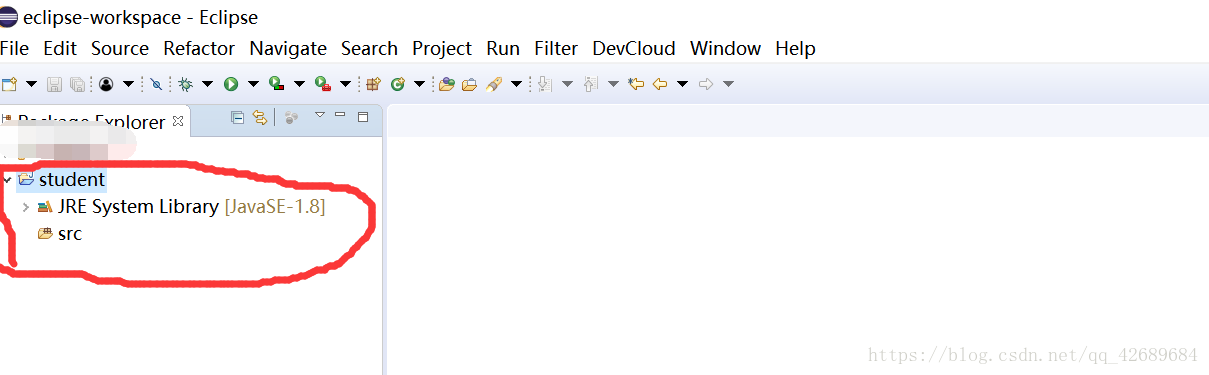Open the External Tools dropdown arrow
This screenshot has height=375, width=1209.
pyautogui.click(x=345, y=84)
